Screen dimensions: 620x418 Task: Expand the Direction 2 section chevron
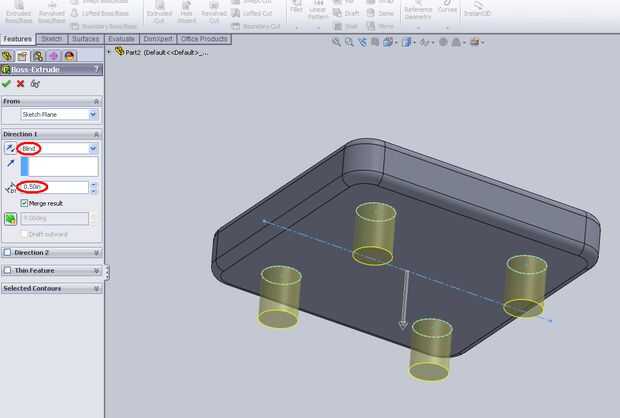point(96,253)
